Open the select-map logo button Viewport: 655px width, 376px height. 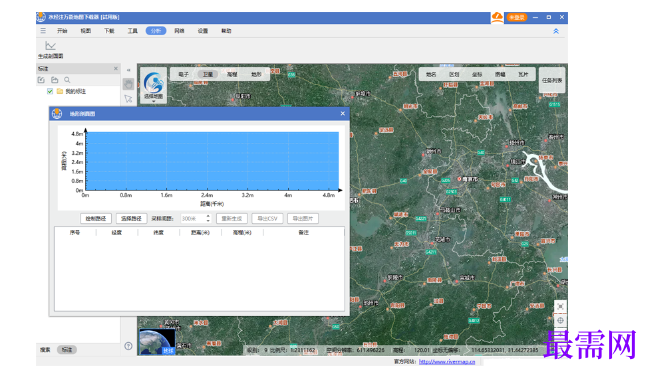[x=153, y=85]
